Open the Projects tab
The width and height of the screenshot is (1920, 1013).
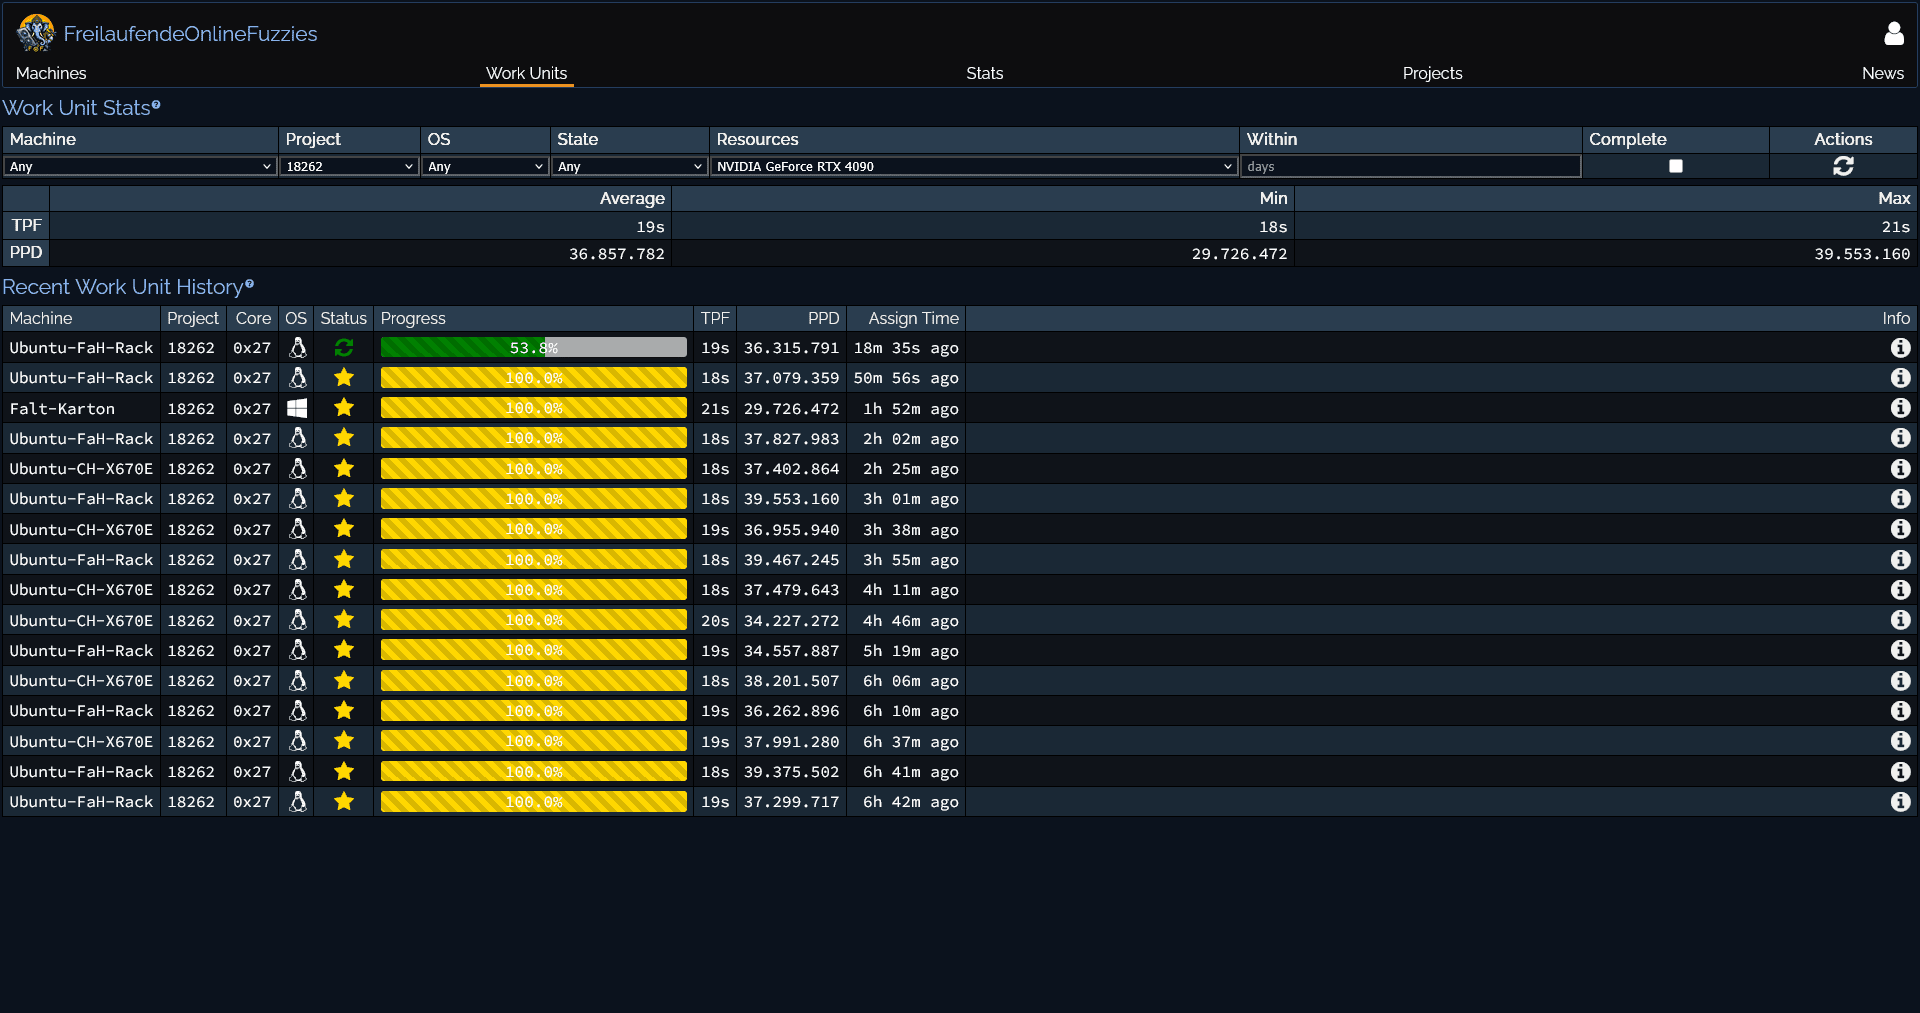1432,73
